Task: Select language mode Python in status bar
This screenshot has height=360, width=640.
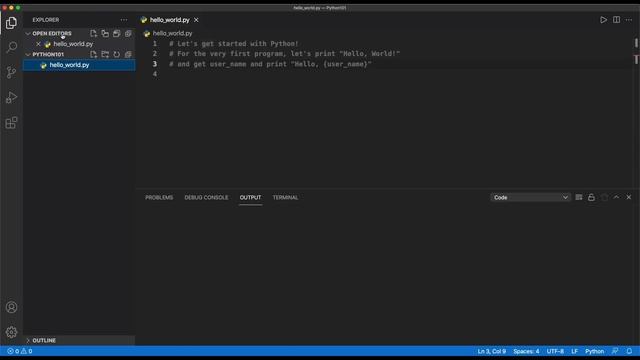Action: (594, 351)
